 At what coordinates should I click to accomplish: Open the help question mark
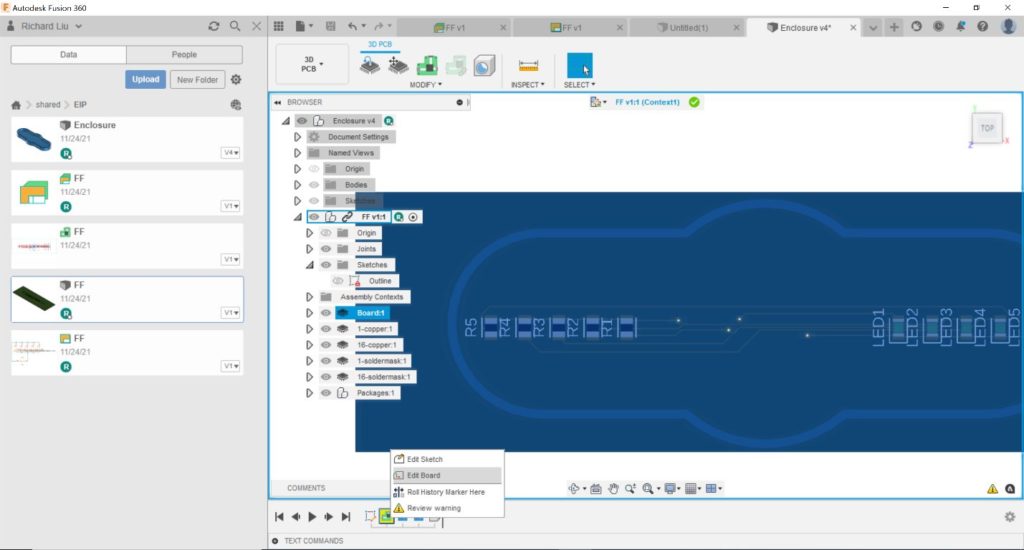(982, 27)
